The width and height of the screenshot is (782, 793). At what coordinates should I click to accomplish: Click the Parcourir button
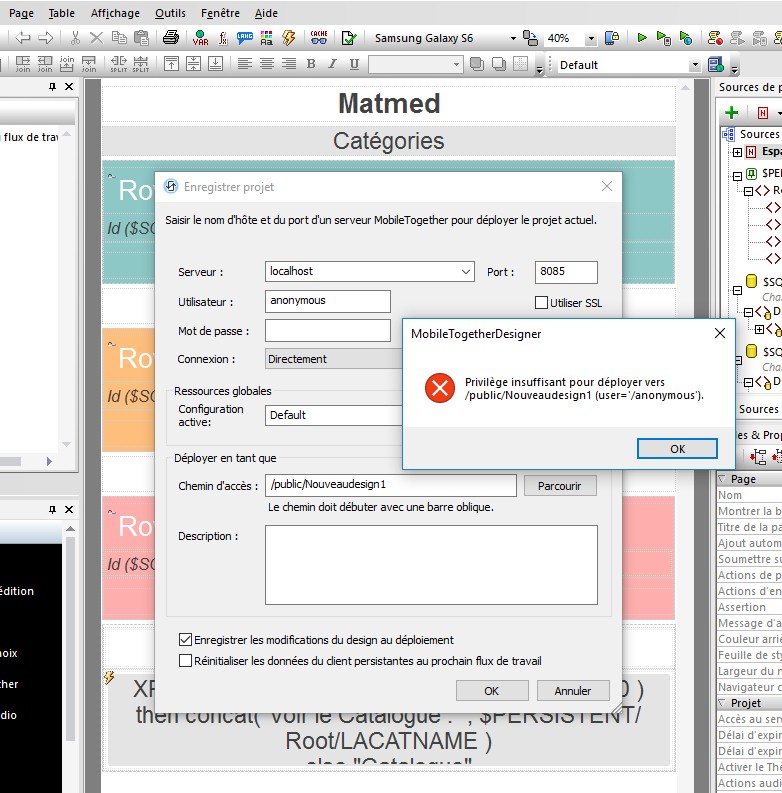560,485
